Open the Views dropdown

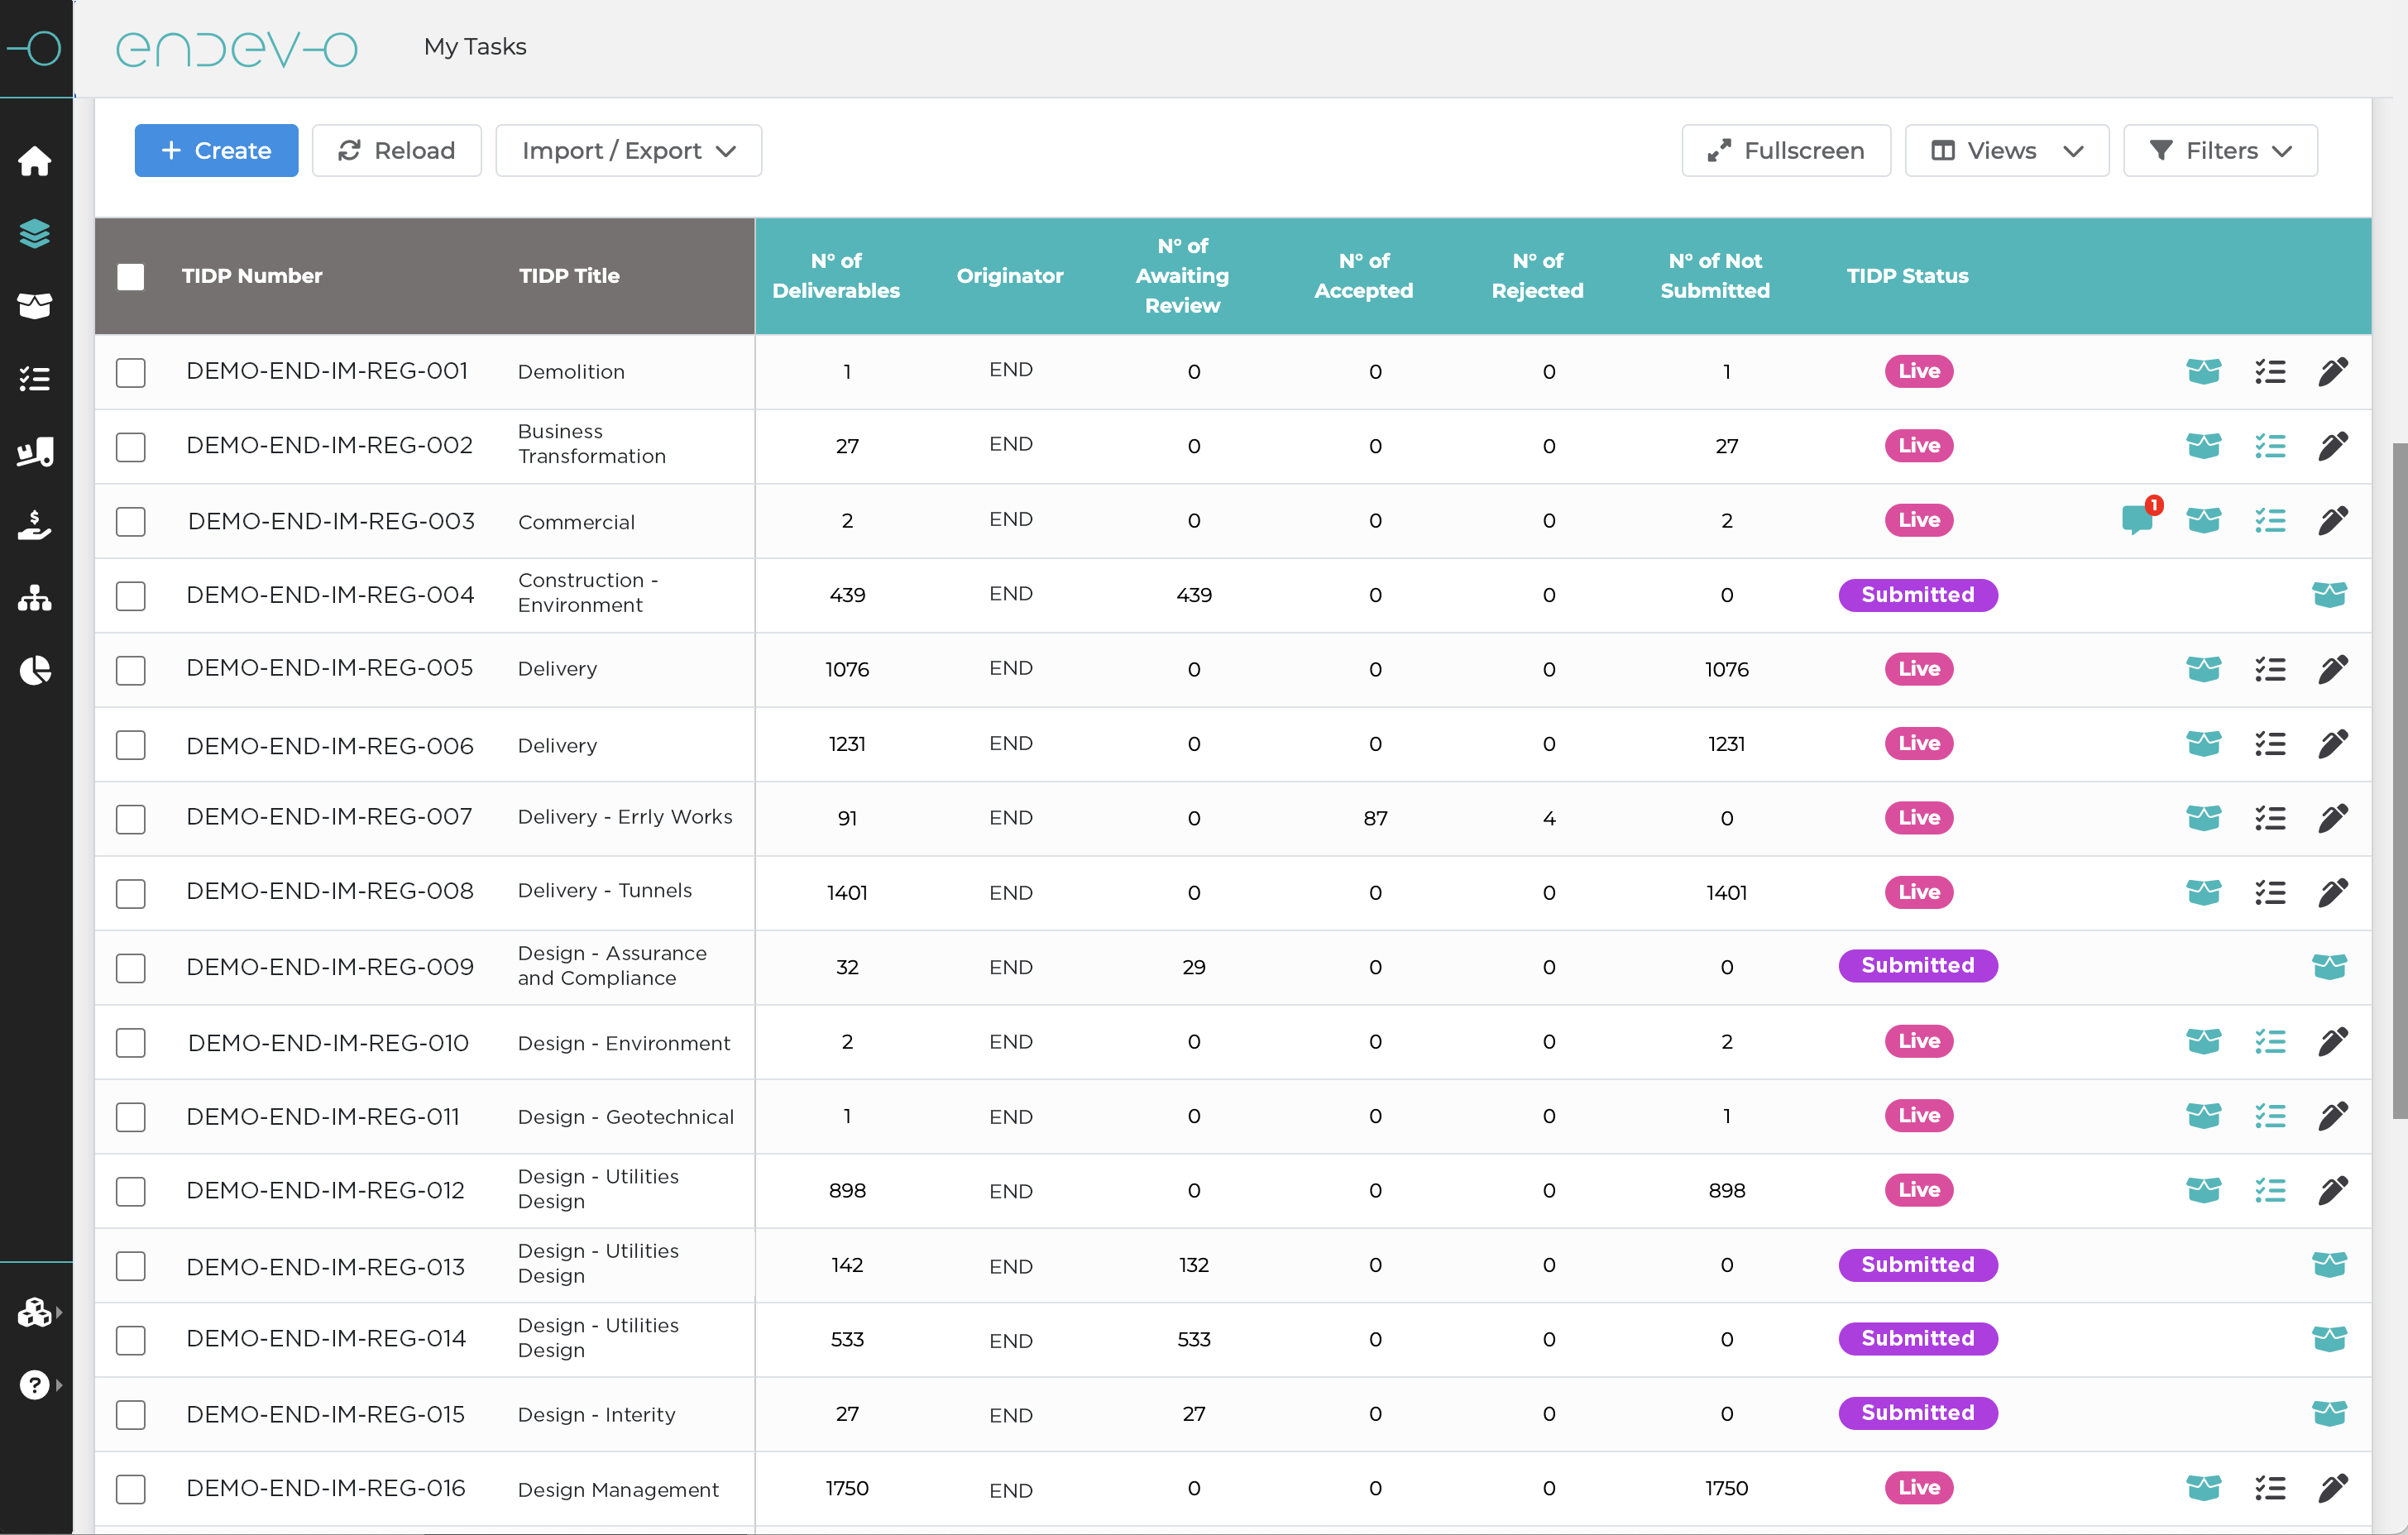click(2006, 151)
